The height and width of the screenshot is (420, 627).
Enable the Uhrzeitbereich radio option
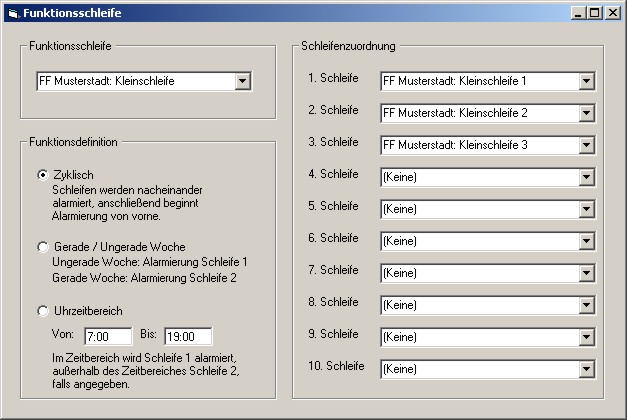[x=42, y=311]
